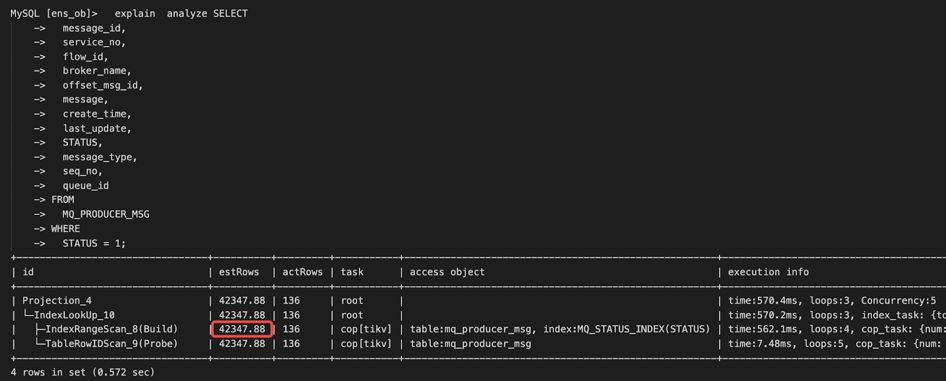Click the STATUS = 1; condition line
The height and width of the screenshot is (381, 946).
pyautogui.click(x=94, y=243)
